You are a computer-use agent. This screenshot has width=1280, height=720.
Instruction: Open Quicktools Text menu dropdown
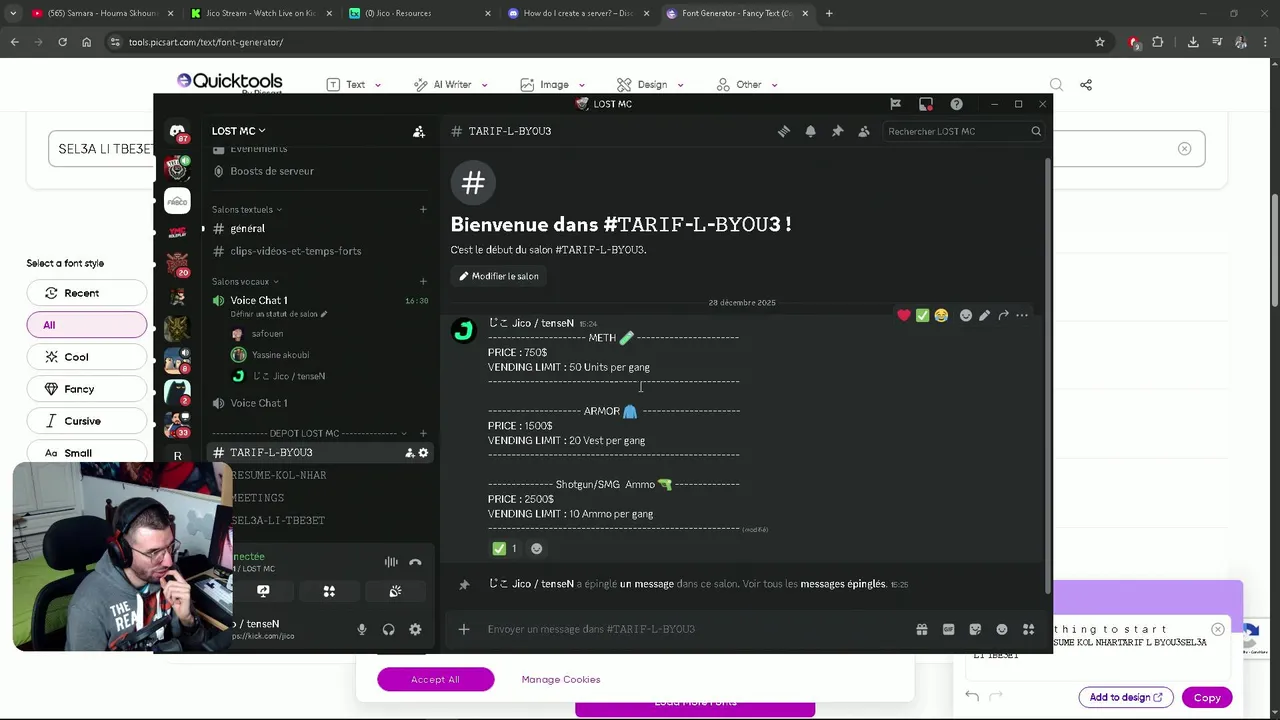coord(354,85)
